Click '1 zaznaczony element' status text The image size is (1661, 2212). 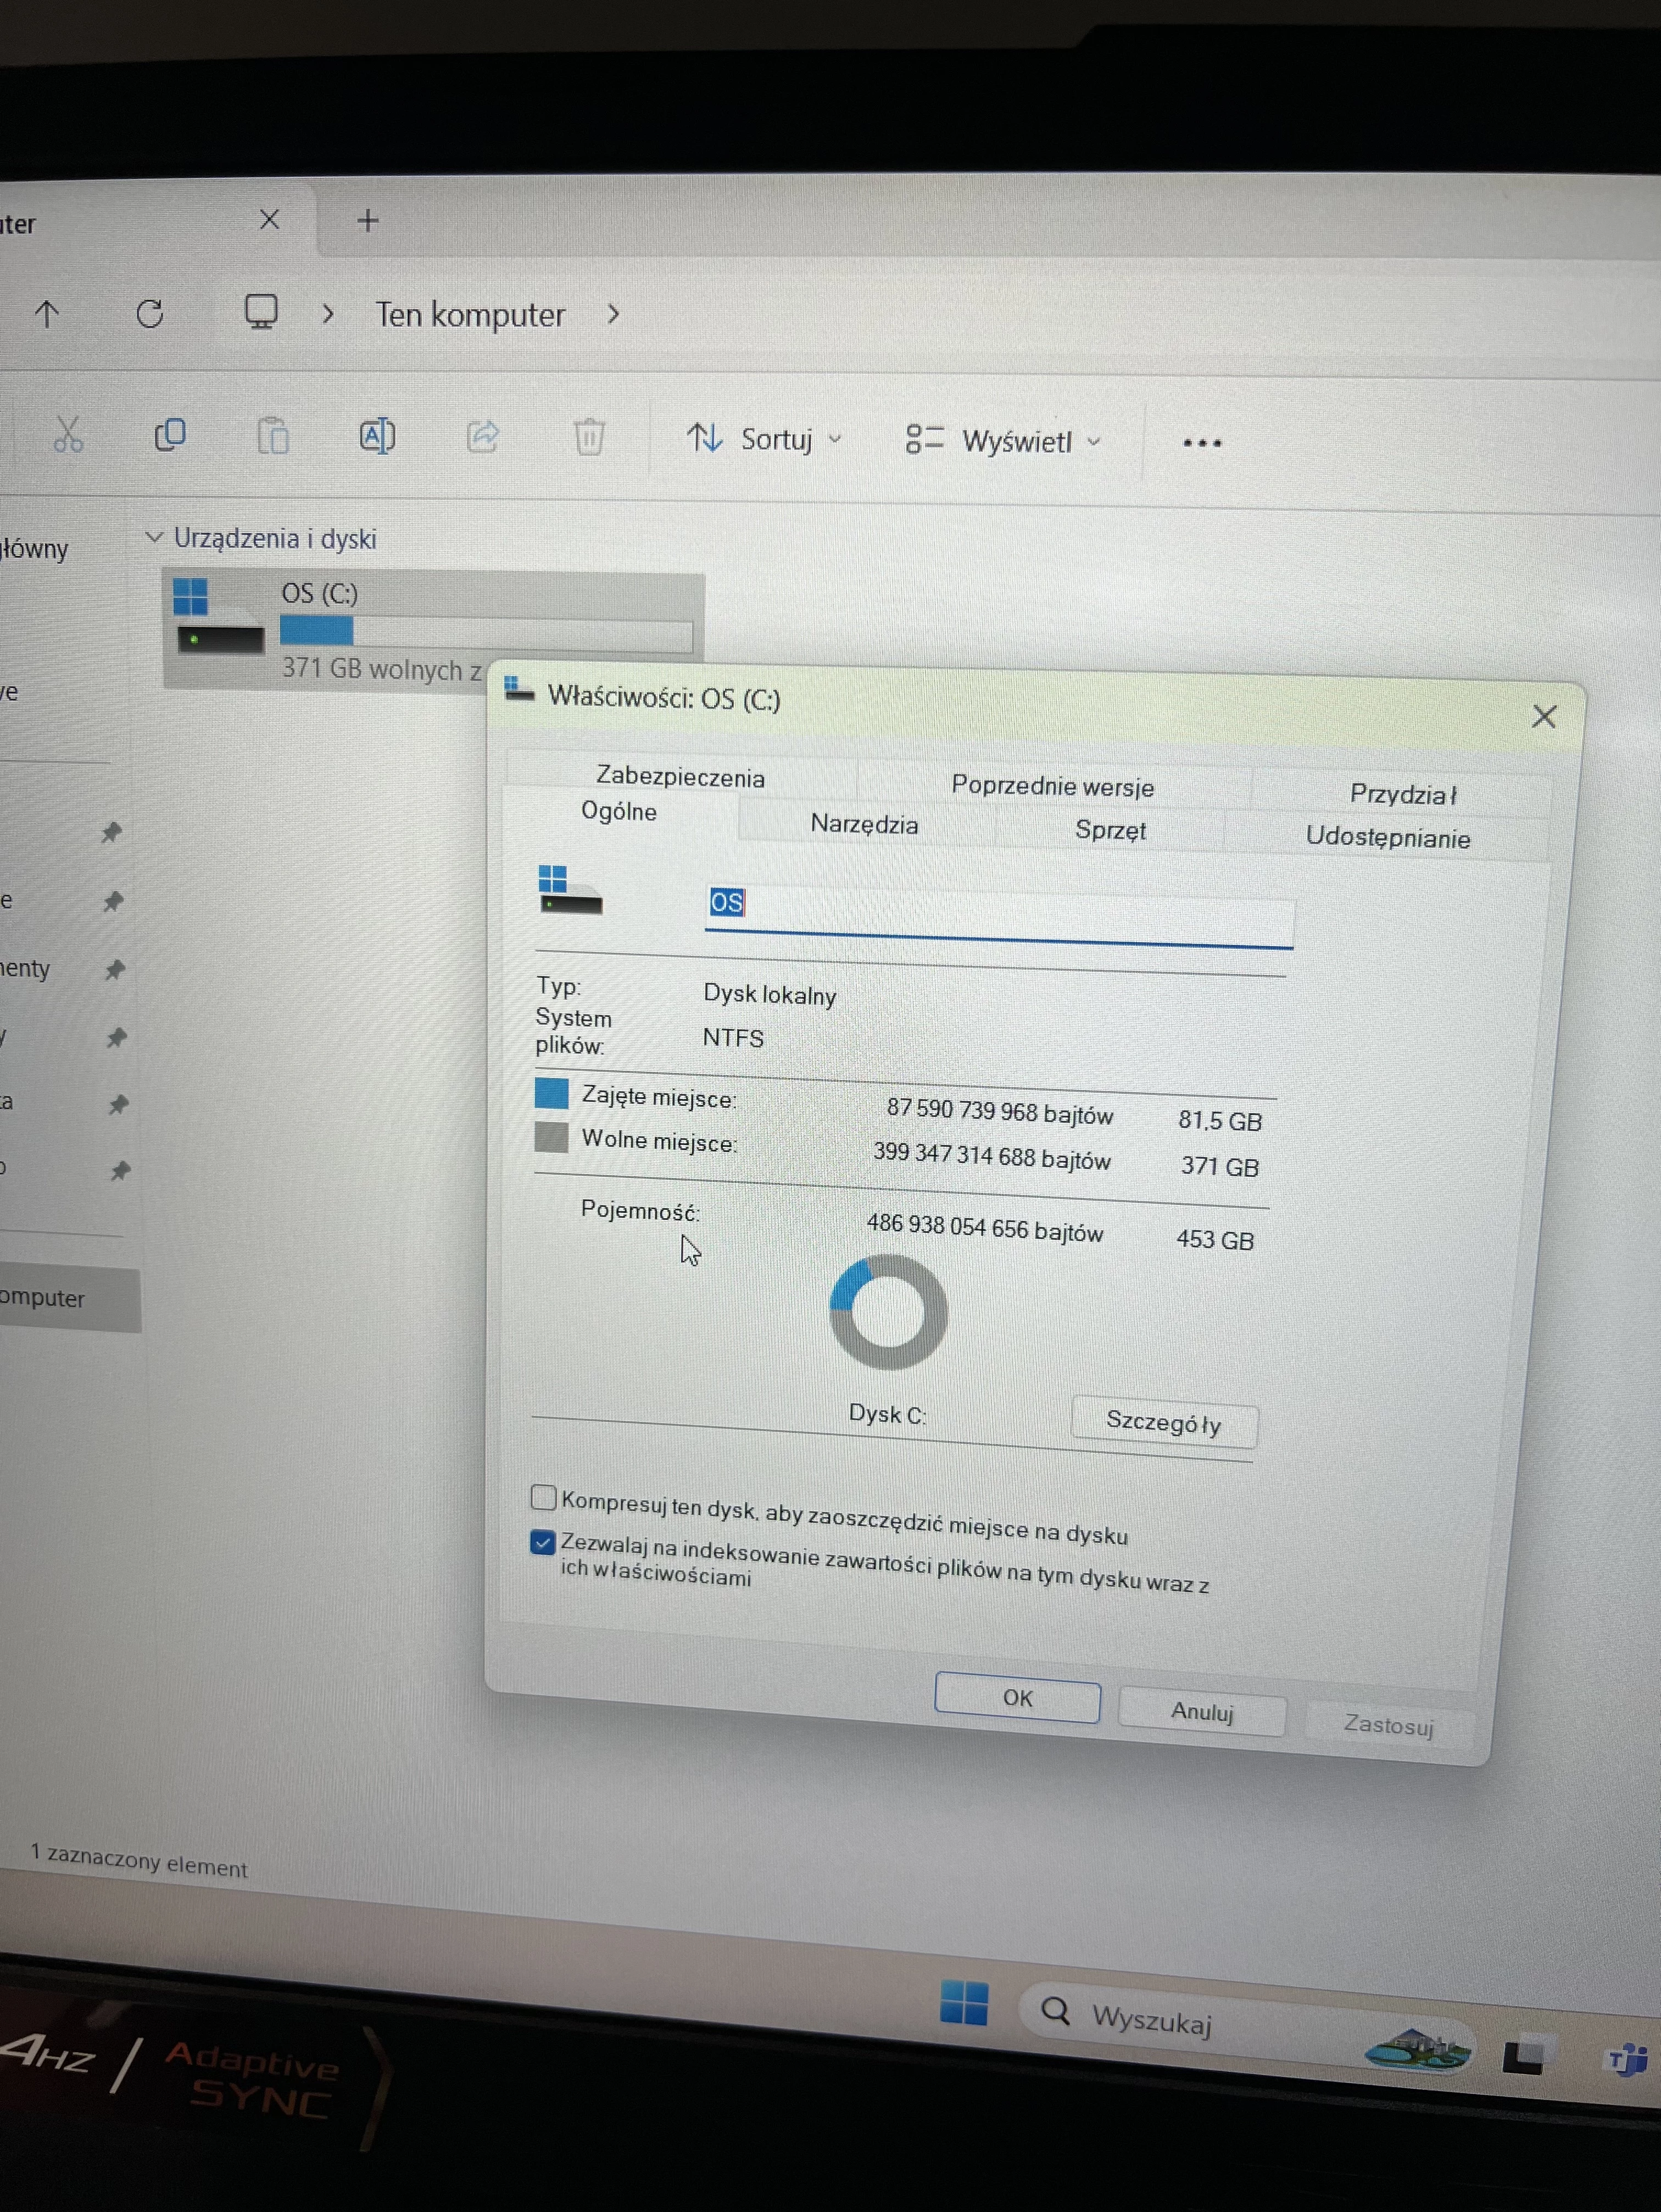139,1861
